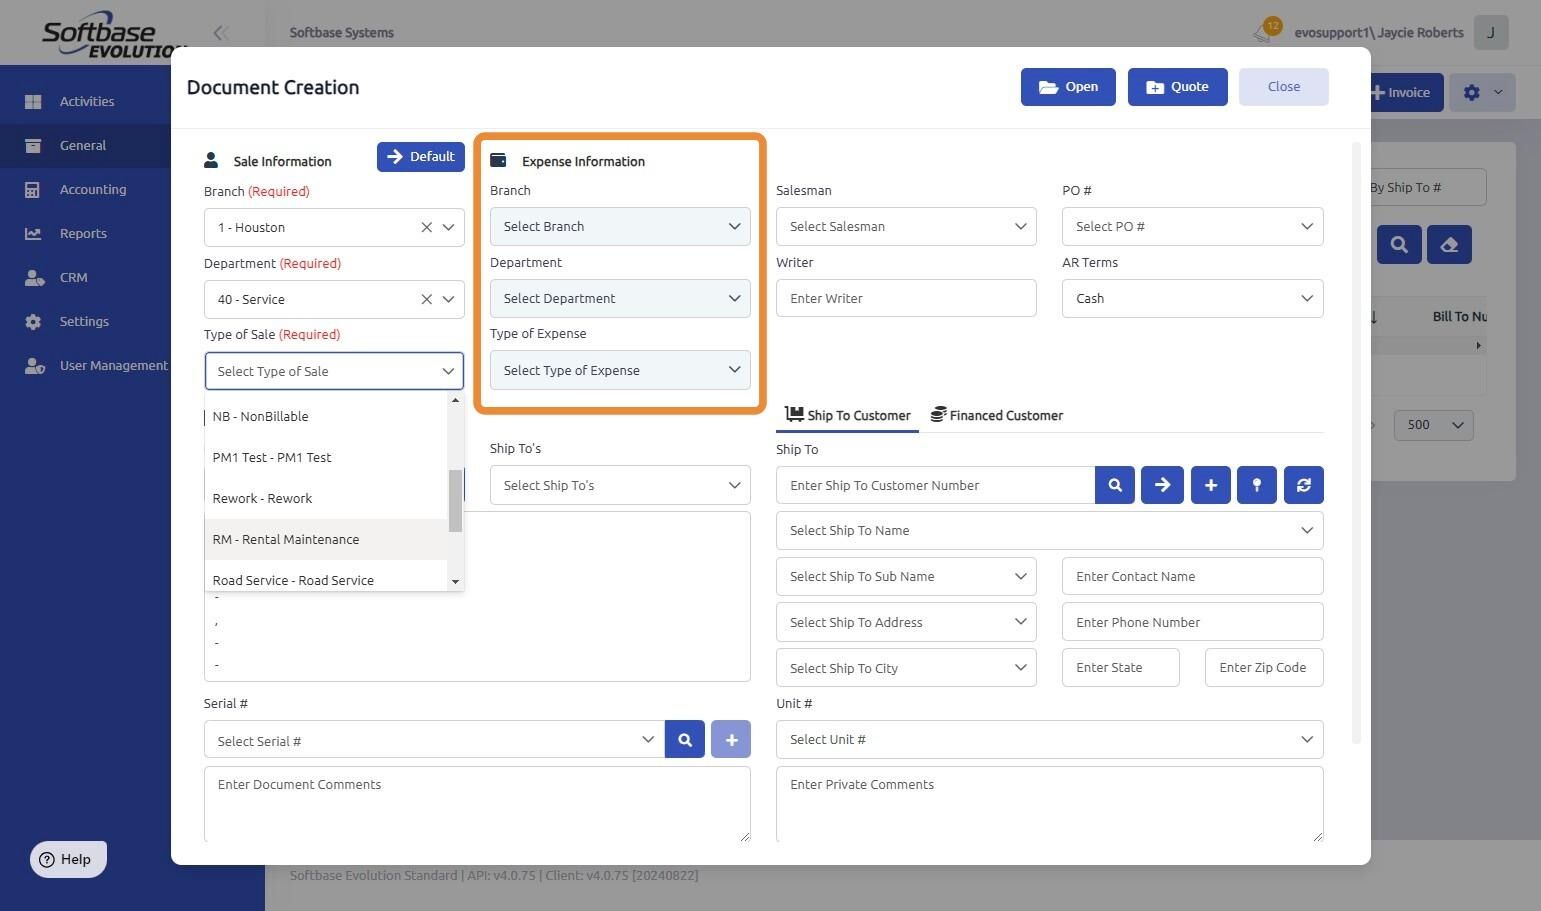Open the Select Salesman dropdown
This screenshot has width=1541, height=911.
[x=906, y=227]
